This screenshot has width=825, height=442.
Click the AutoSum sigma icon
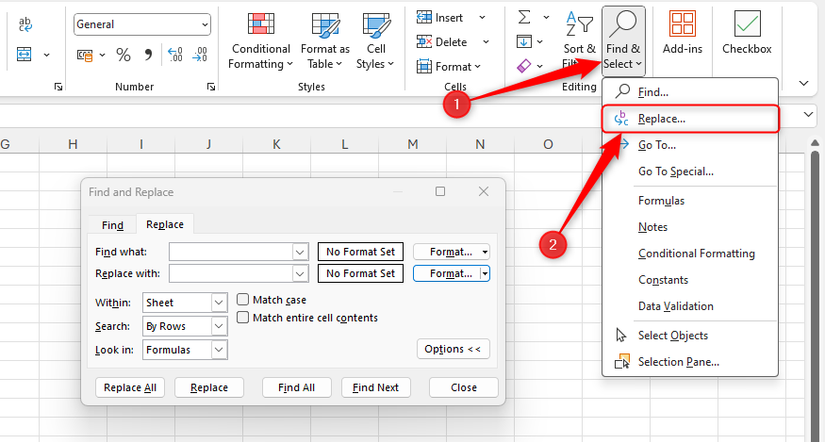click(x=525, y=17)
